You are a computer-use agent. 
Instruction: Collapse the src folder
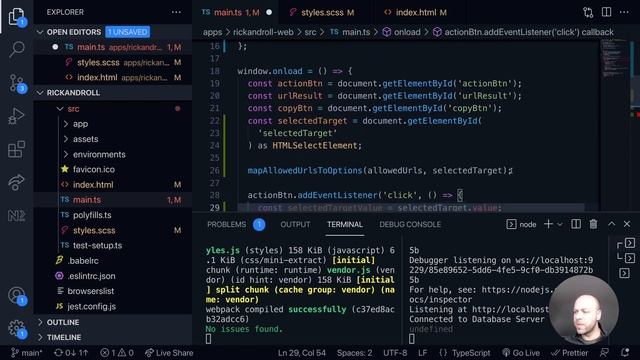click(x=113, y=109)
